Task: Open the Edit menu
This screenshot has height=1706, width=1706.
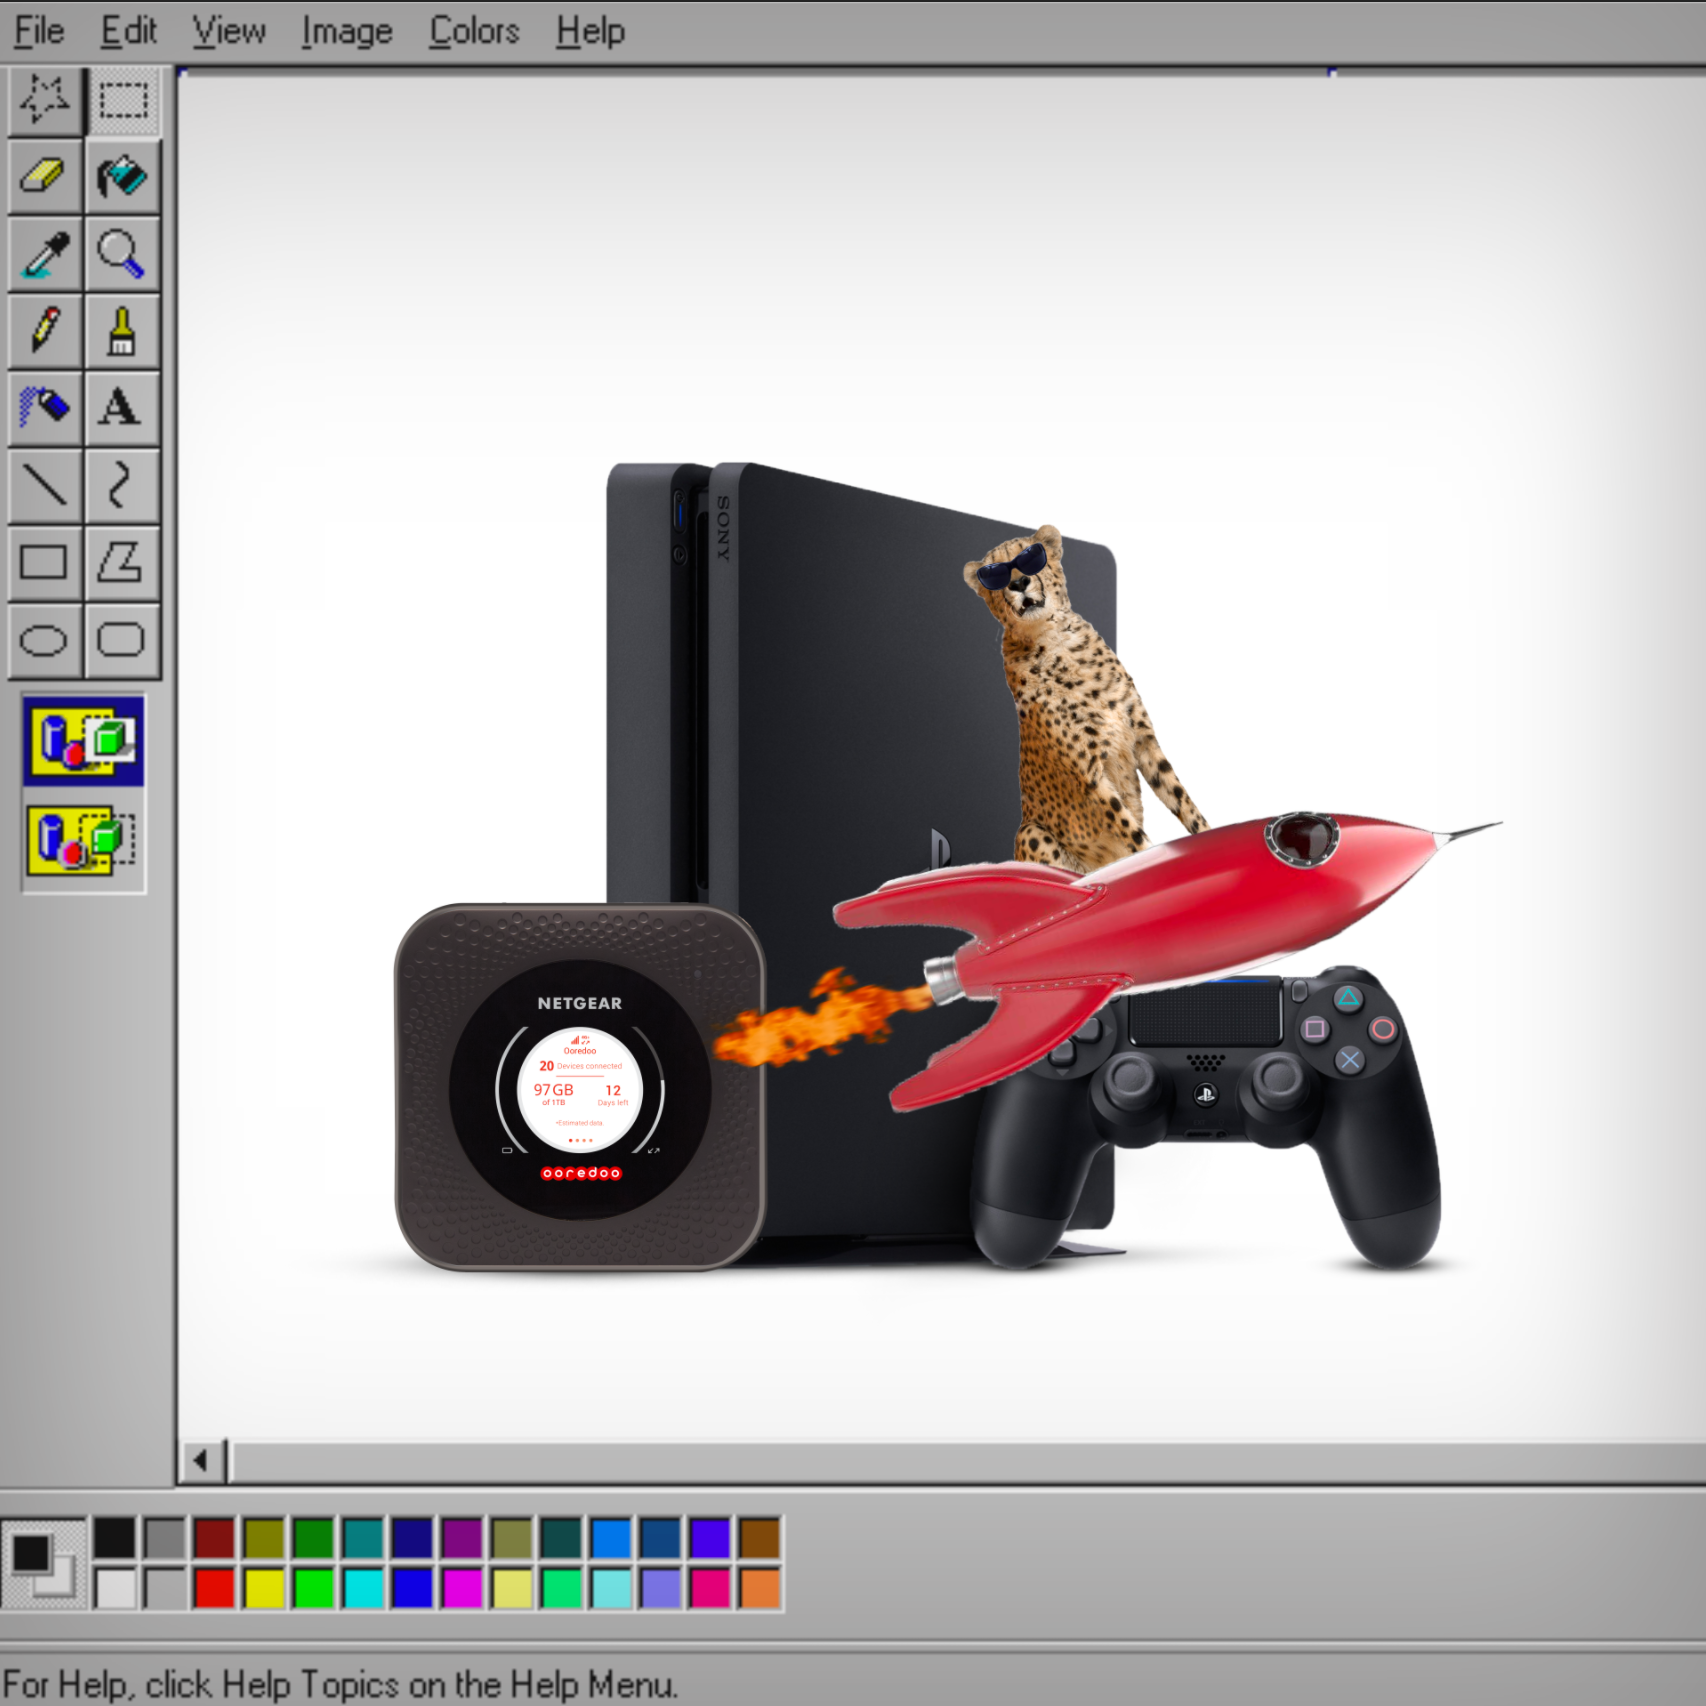Action: [x=129, y=31]
